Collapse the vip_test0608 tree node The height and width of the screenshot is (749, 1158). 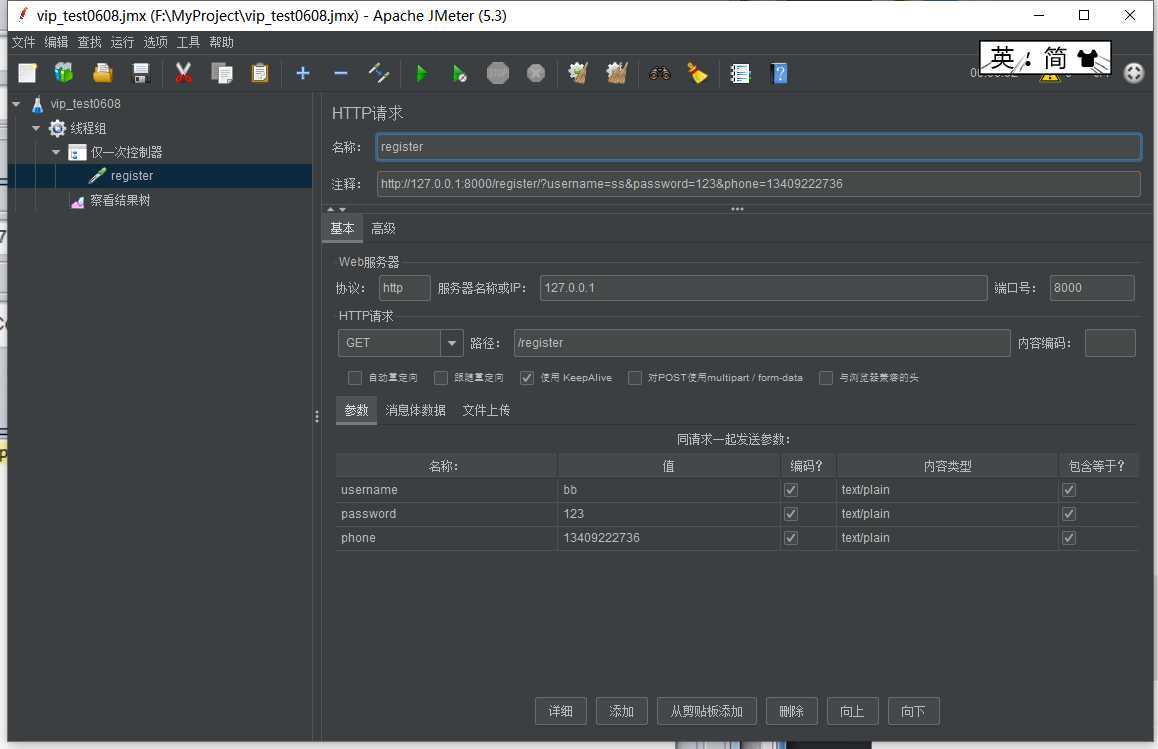click(x=16, y=104)
